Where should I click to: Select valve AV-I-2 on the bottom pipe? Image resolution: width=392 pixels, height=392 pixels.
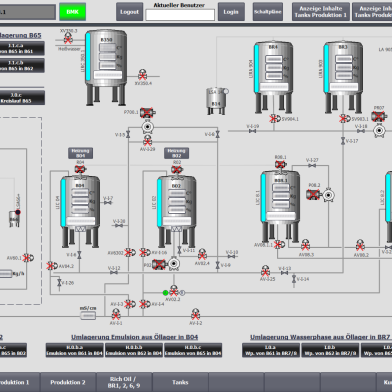click(x=195, y=314)
